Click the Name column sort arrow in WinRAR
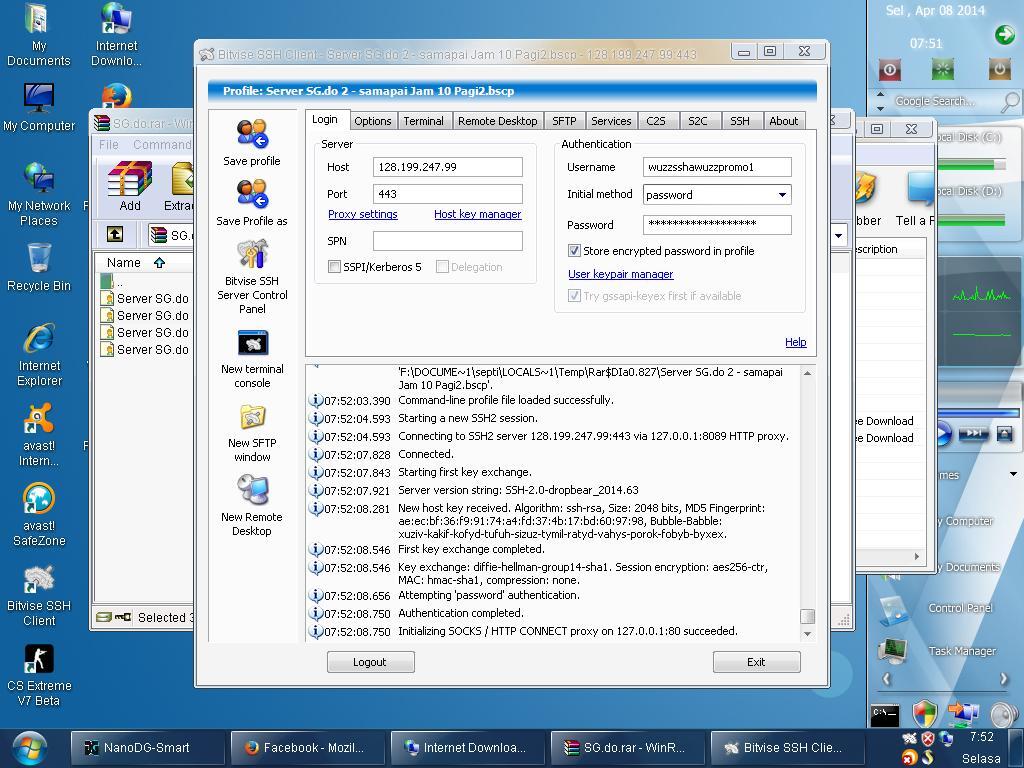1024x768 pixels. (159, 263)
